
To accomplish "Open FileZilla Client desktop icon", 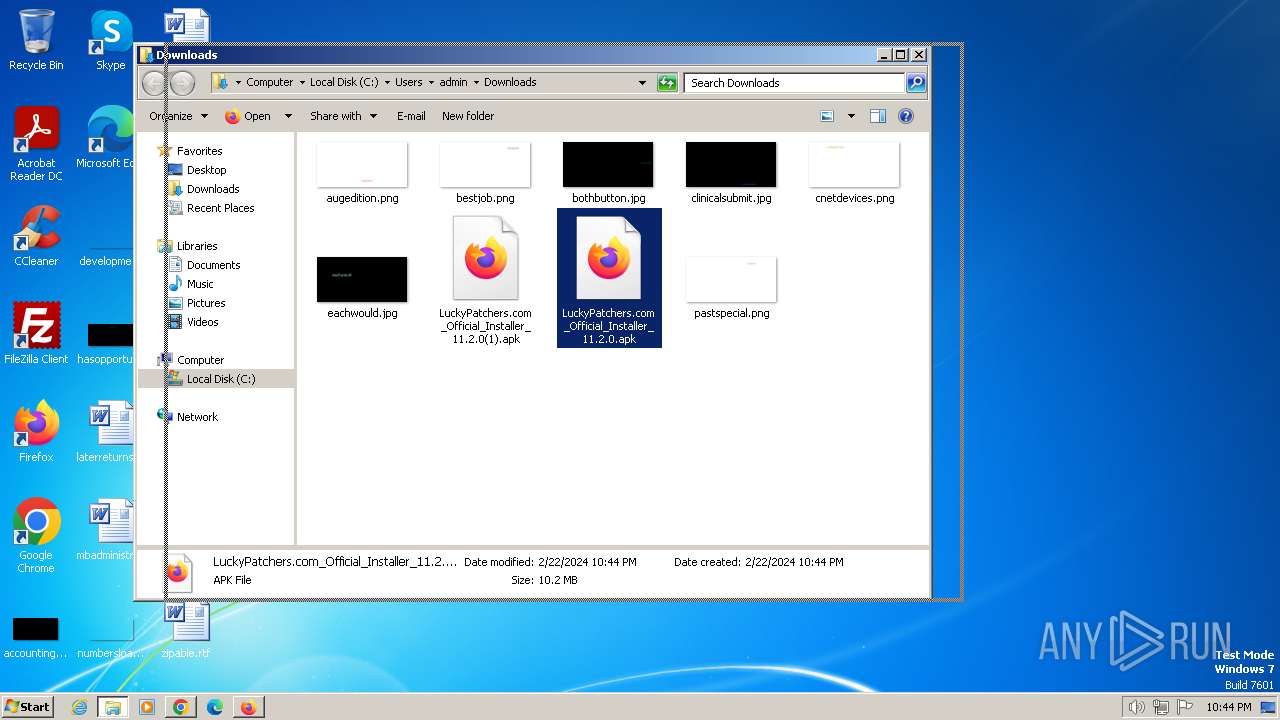I will [36, 333].
